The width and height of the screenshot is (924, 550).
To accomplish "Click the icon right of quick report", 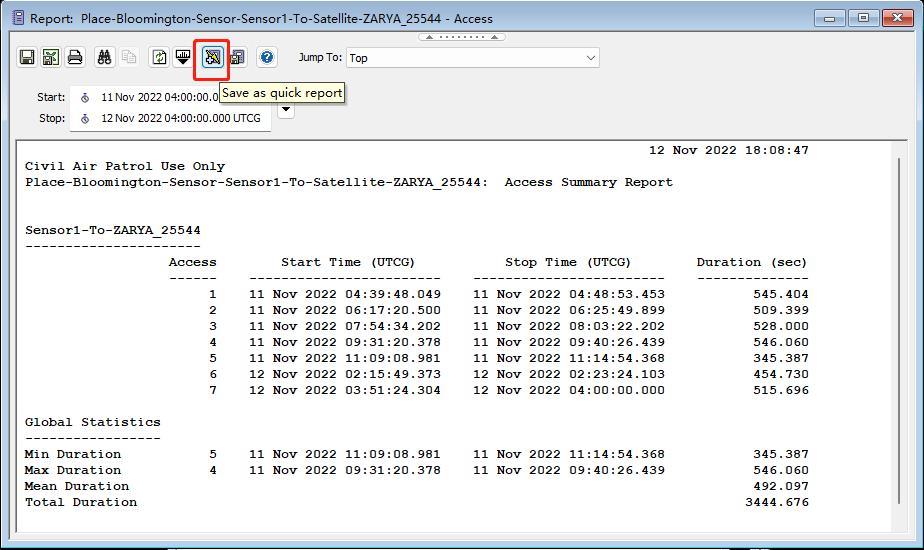I will click(x=237, y=57).
